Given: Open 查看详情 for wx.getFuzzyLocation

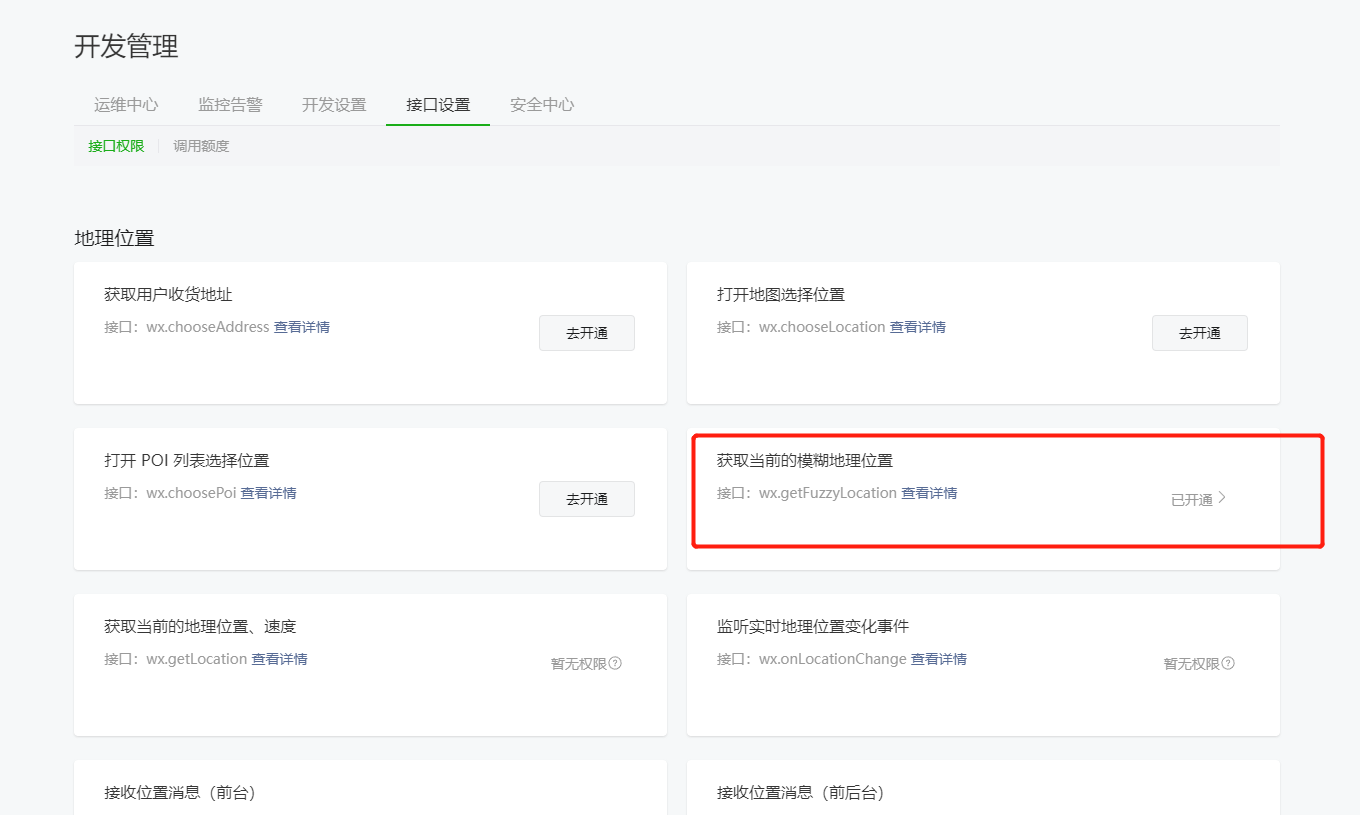Looking at the screenshot, I should click(x=930, y=493).
